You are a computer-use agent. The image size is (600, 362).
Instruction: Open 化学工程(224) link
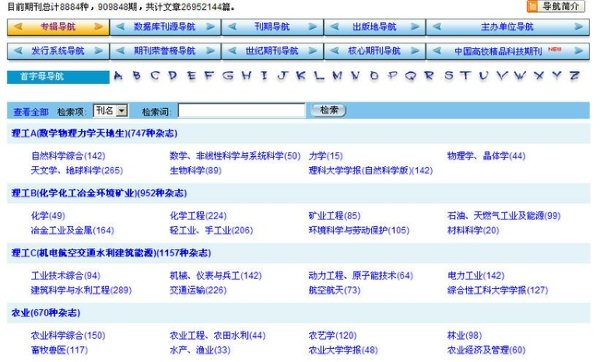198,215
